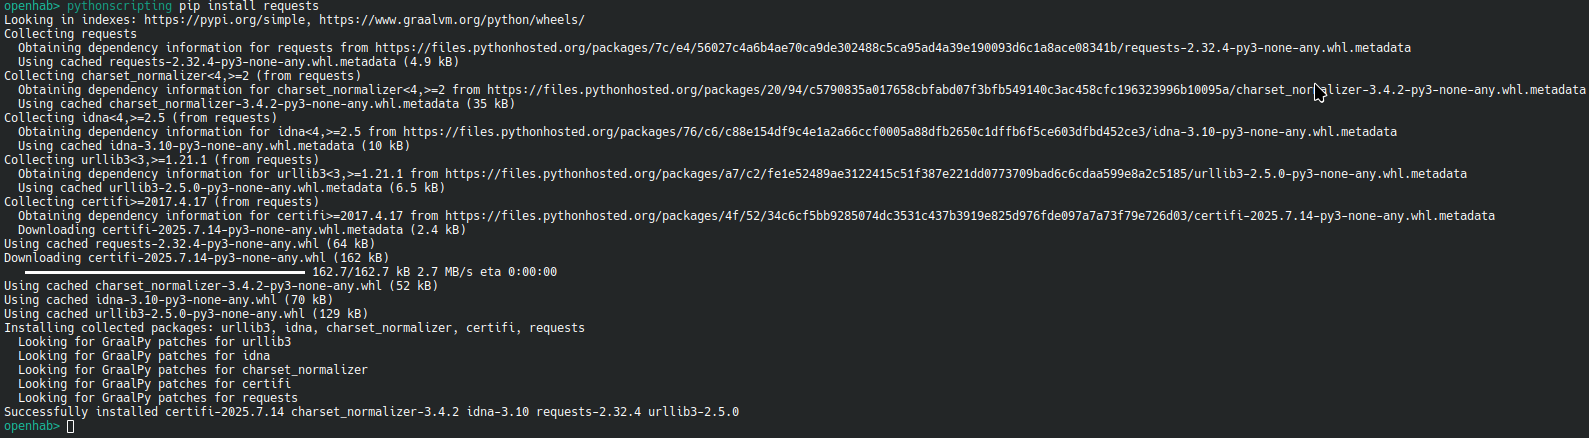Screen dimensions: 1589x438
Task: Click "Looking for GraalPy patches for certifi" line
Action: click(154, 384)
